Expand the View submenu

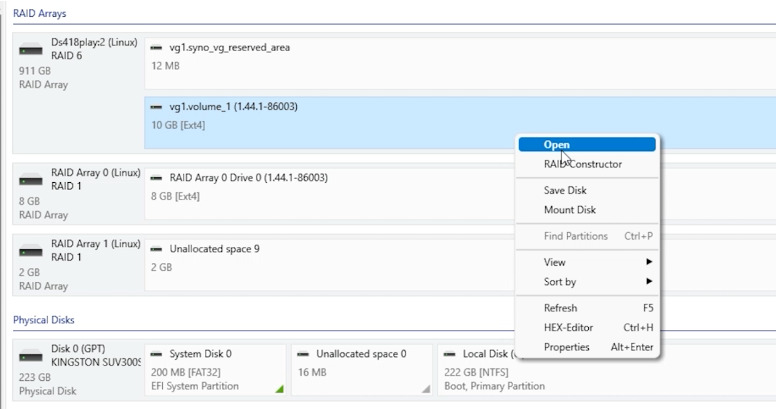(x=587, y=262)
